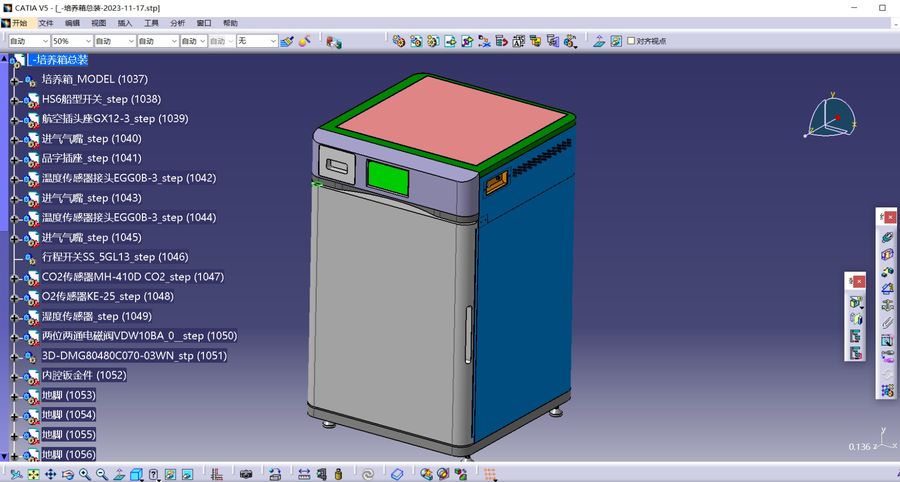Click the Measure Inertia weight icon
Screen dimensions: 900x482
pyautogui.click(x=338, y=474)
